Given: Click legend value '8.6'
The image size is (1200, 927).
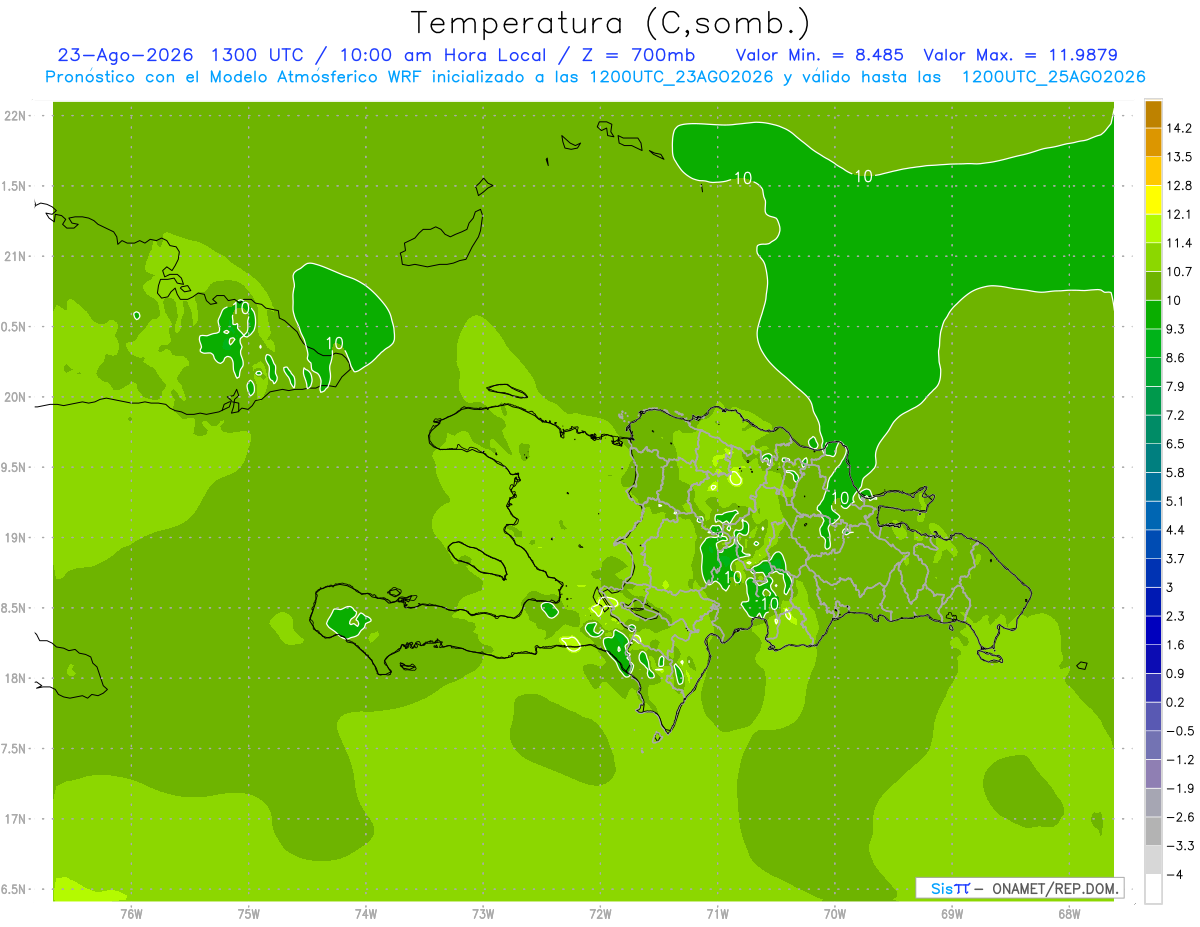Looking at the screenshot, I should (x=1176, y=357).
